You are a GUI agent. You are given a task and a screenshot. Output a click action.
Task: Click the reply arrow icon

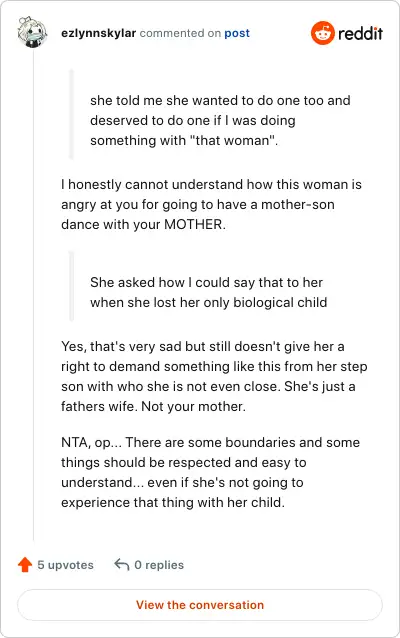[122, 564]
